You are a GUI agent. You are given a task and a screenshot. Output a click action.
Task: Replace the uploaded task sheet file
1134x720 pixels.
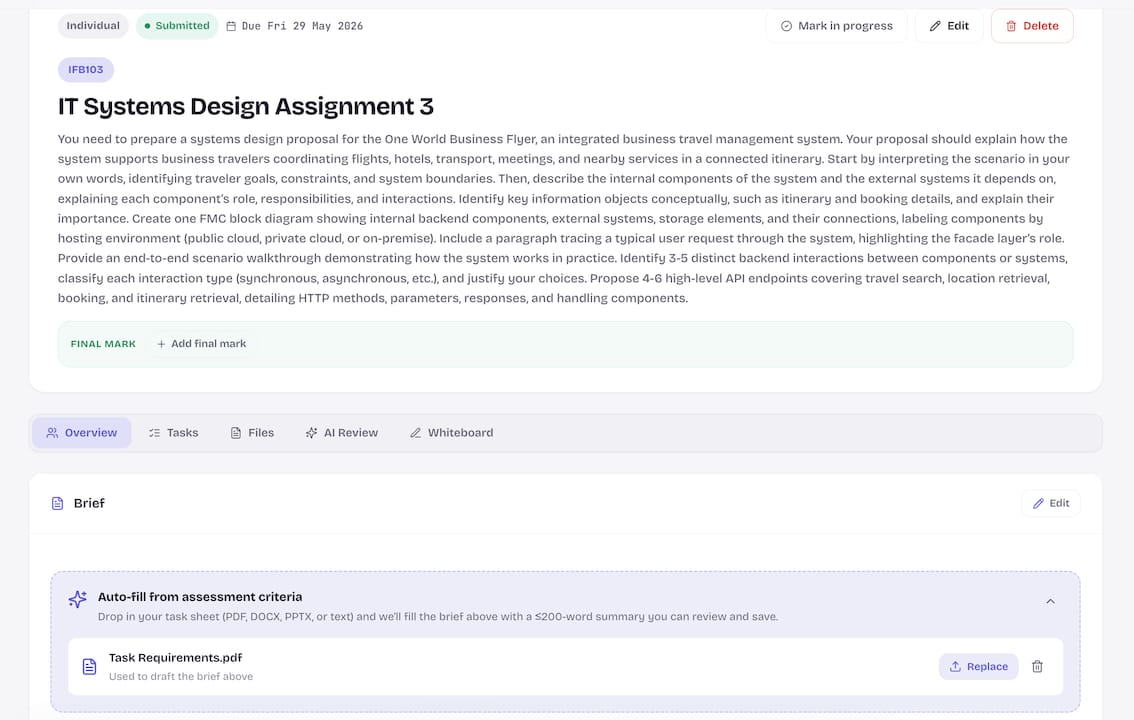(978, 667)
